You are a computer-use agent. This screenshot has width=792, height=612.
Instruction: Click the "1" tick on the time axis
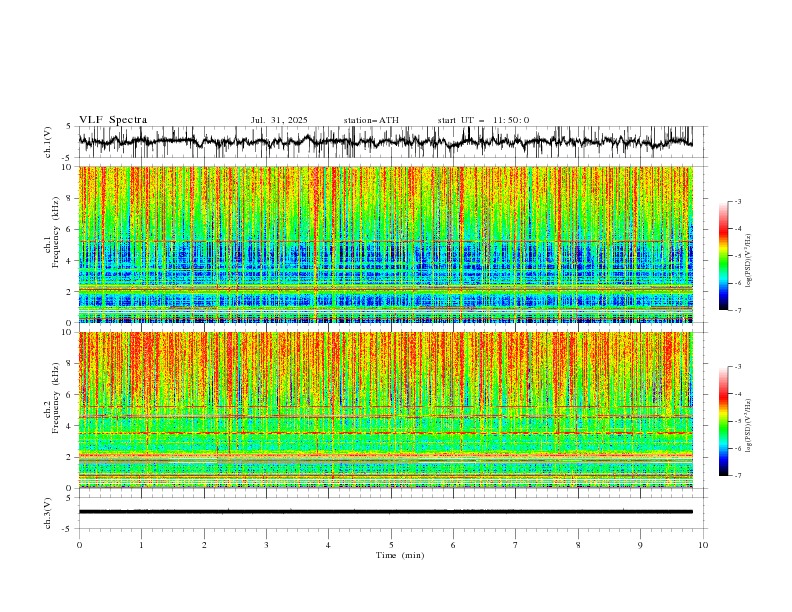click(x=141, y=545)
